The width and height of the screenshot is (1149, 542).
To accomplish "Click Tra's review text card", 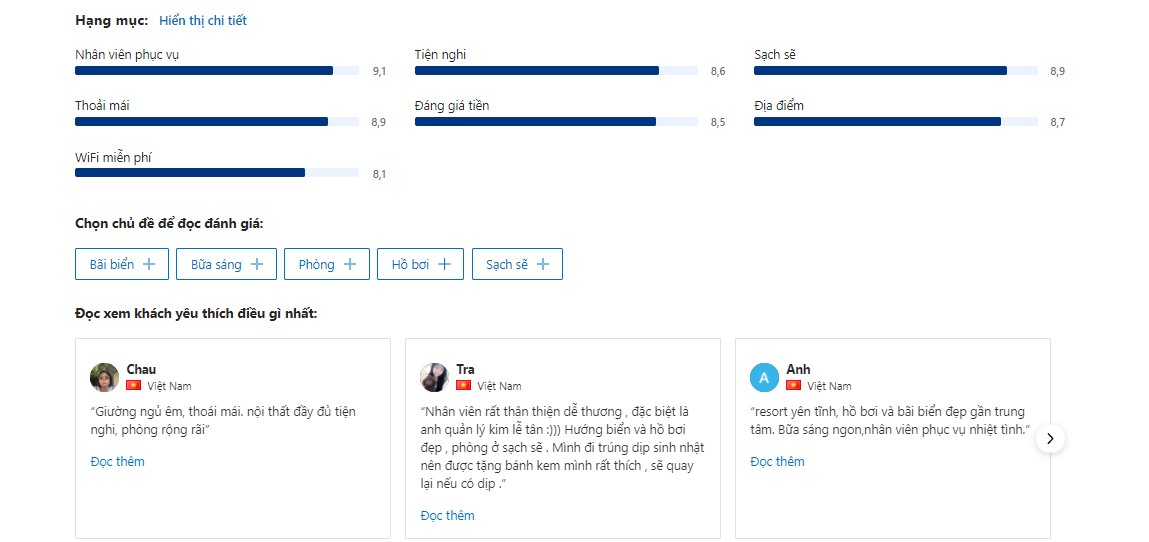I will [562, 447].
